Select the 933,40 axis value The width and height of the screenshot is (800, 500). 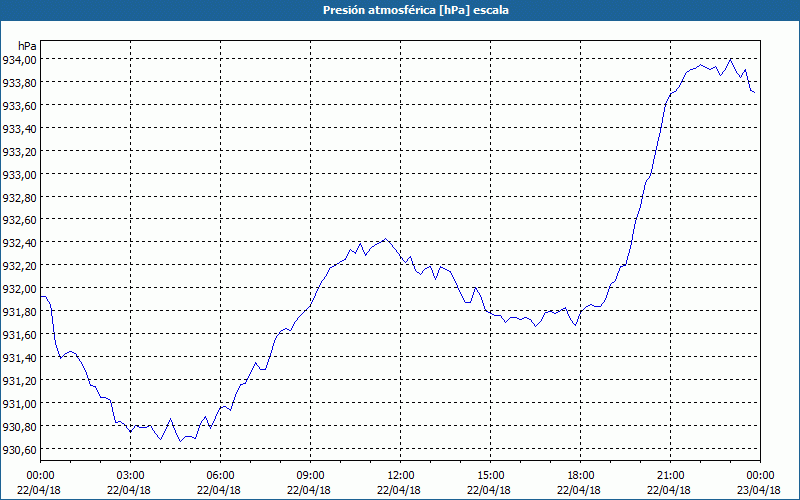coord(19,129)
